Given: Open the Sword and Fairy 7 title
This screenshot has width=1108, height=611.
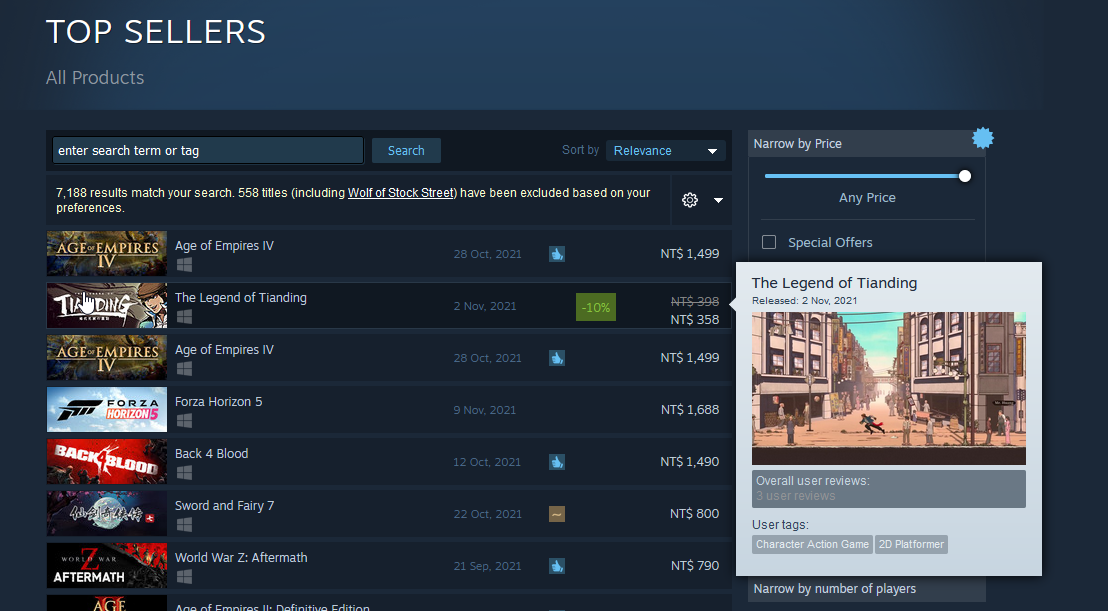Looking at the screenshot, I should tap(225, 506).
